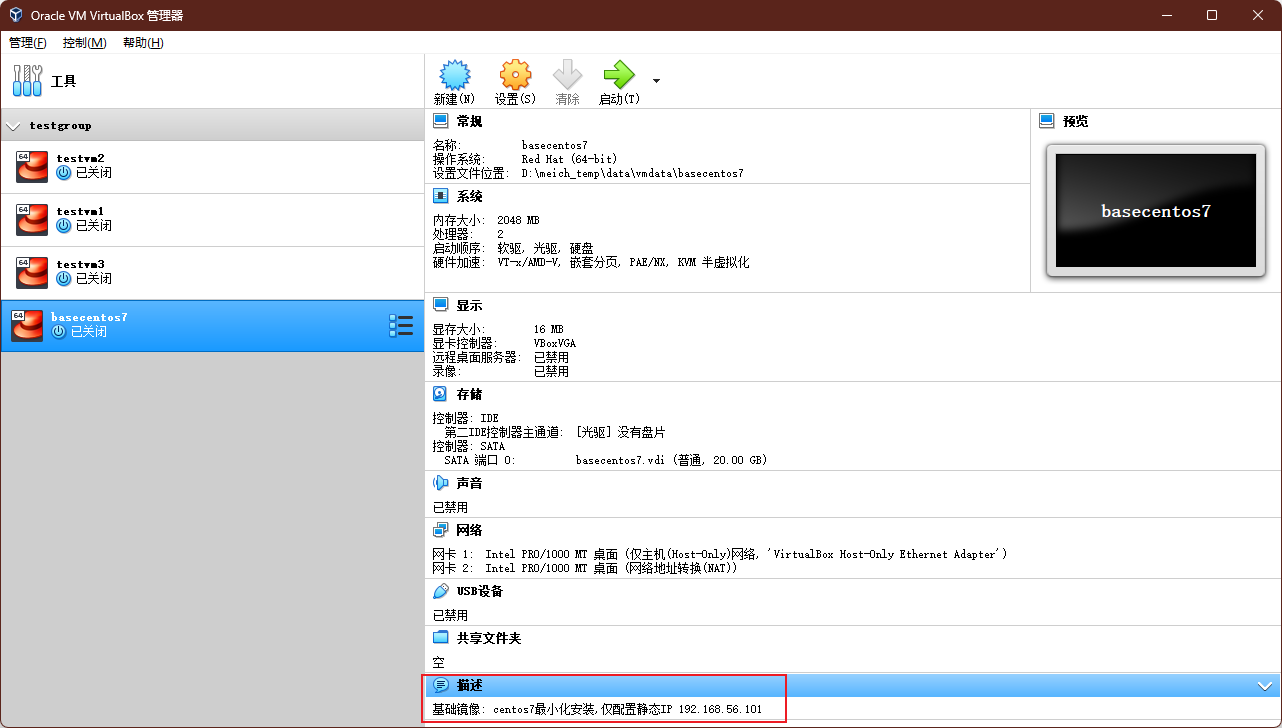Click the settings file path D:\meich_temp
This screenshot has height=728, width=1282.
[632, 173]
